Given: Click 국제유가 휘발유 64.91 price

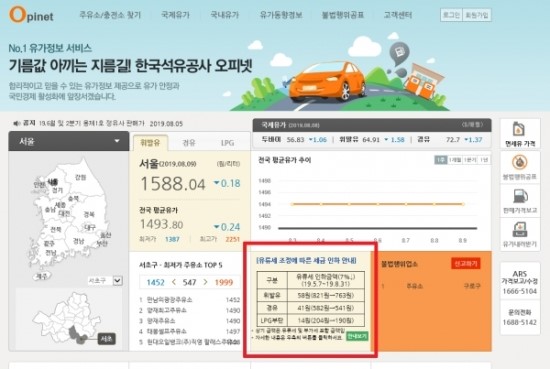Looking at the screenshot, I should coord(372,140).
